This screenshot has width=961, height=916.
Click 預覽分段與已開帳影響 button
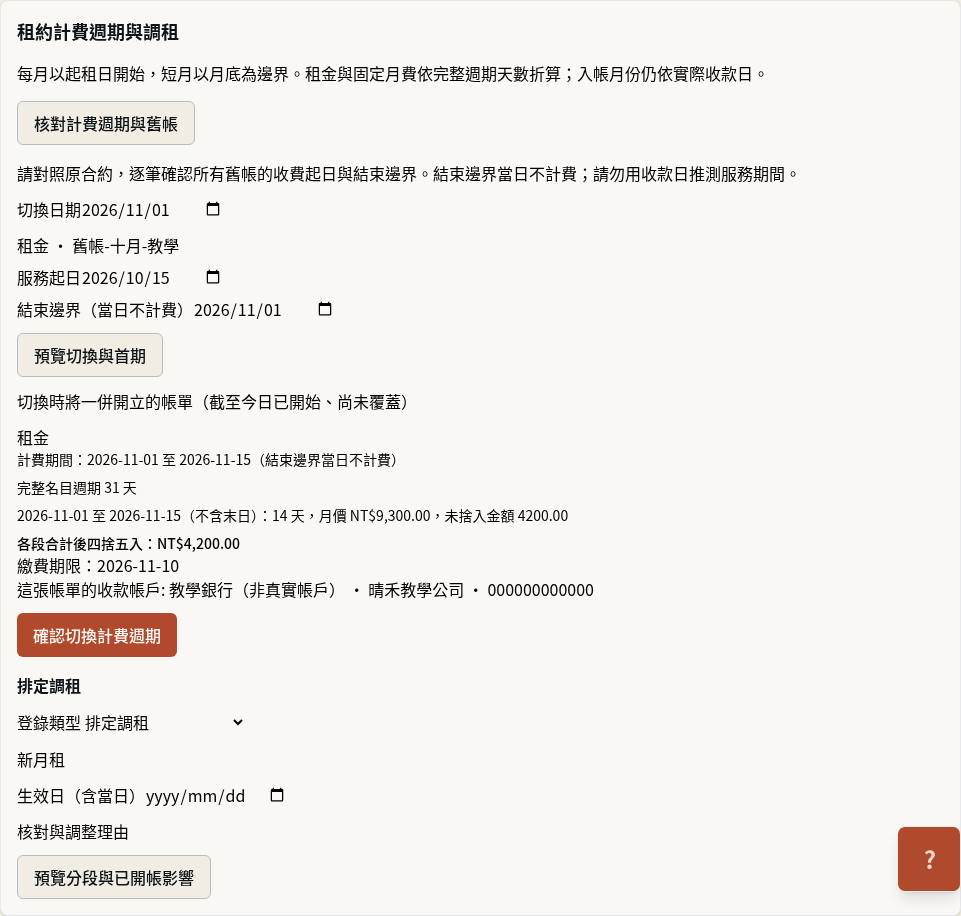point(114,877)
